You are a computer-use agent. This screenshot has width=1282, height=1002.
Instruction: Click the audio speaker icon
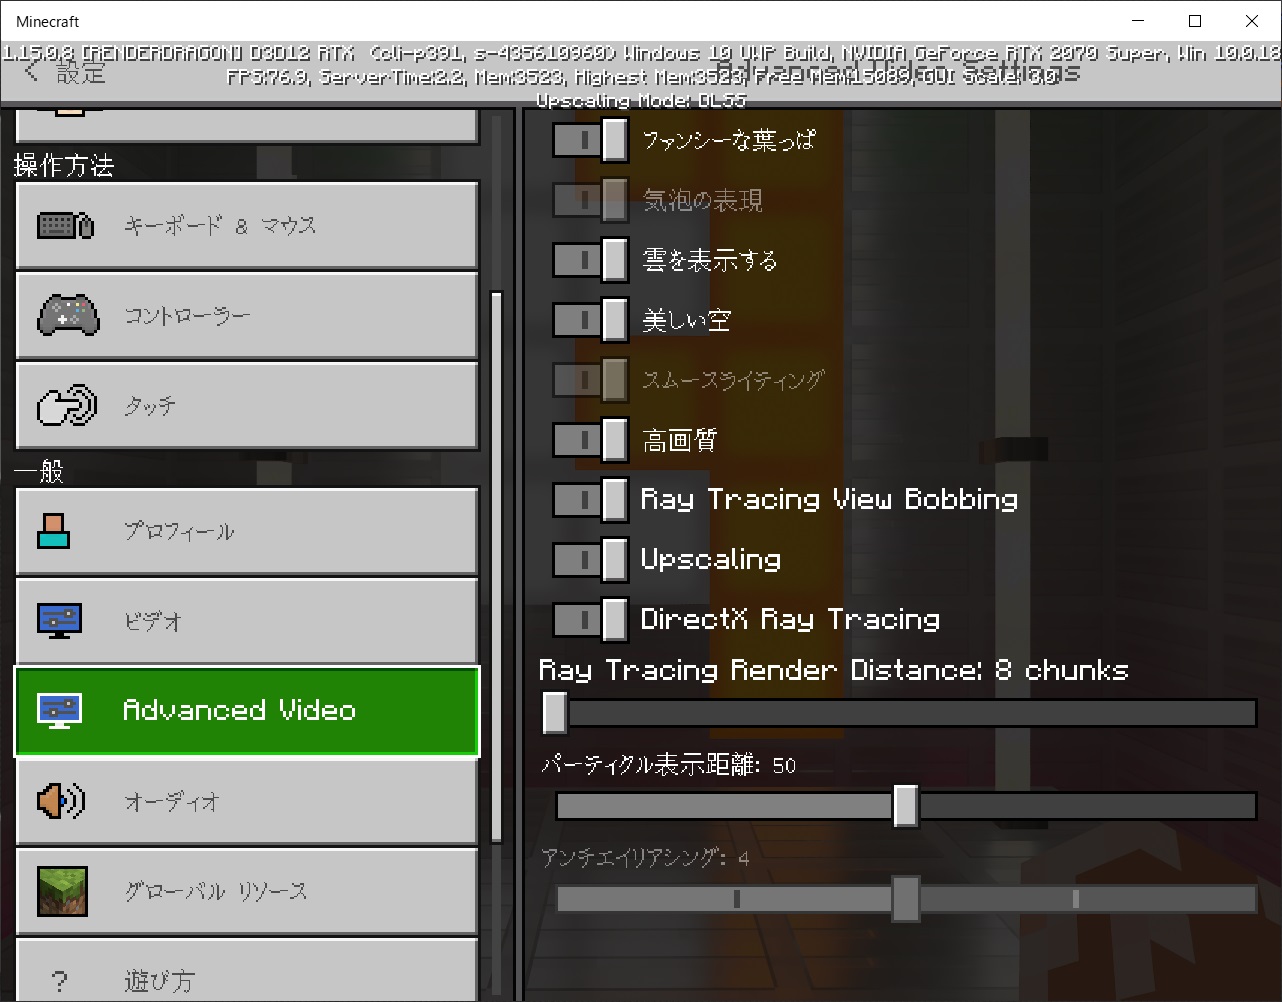click(x=61, y=801)
